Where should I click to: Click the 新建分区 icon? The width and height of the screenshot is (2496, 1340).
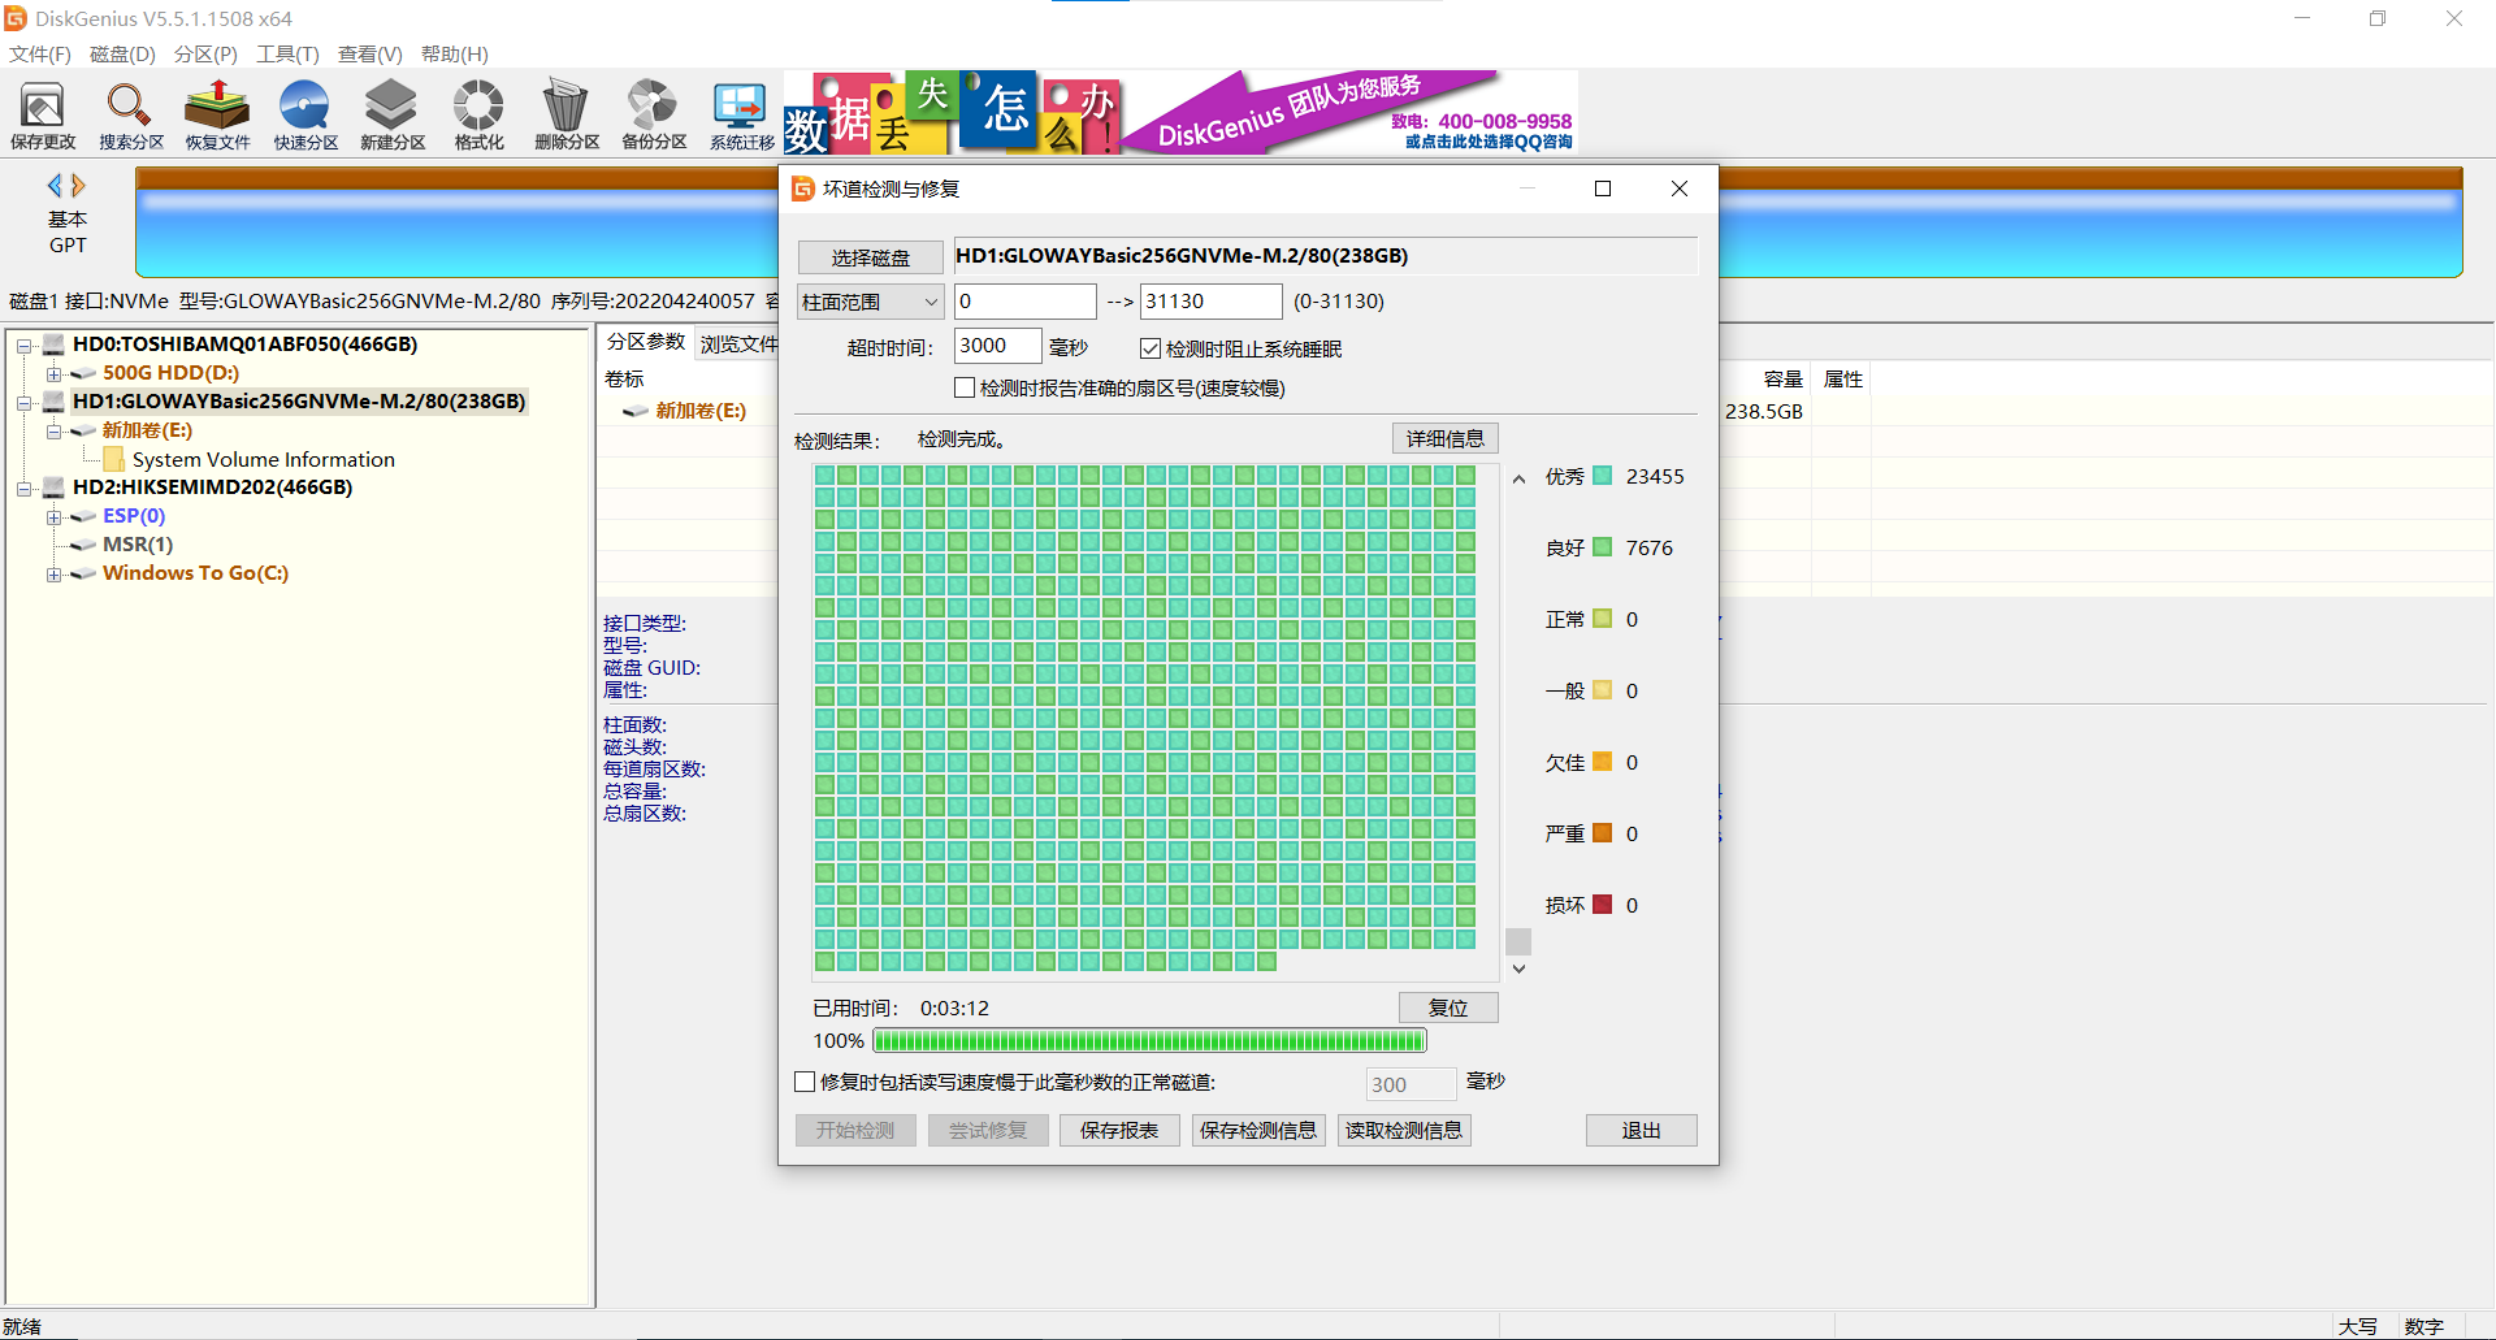click(x=391, y=113)
